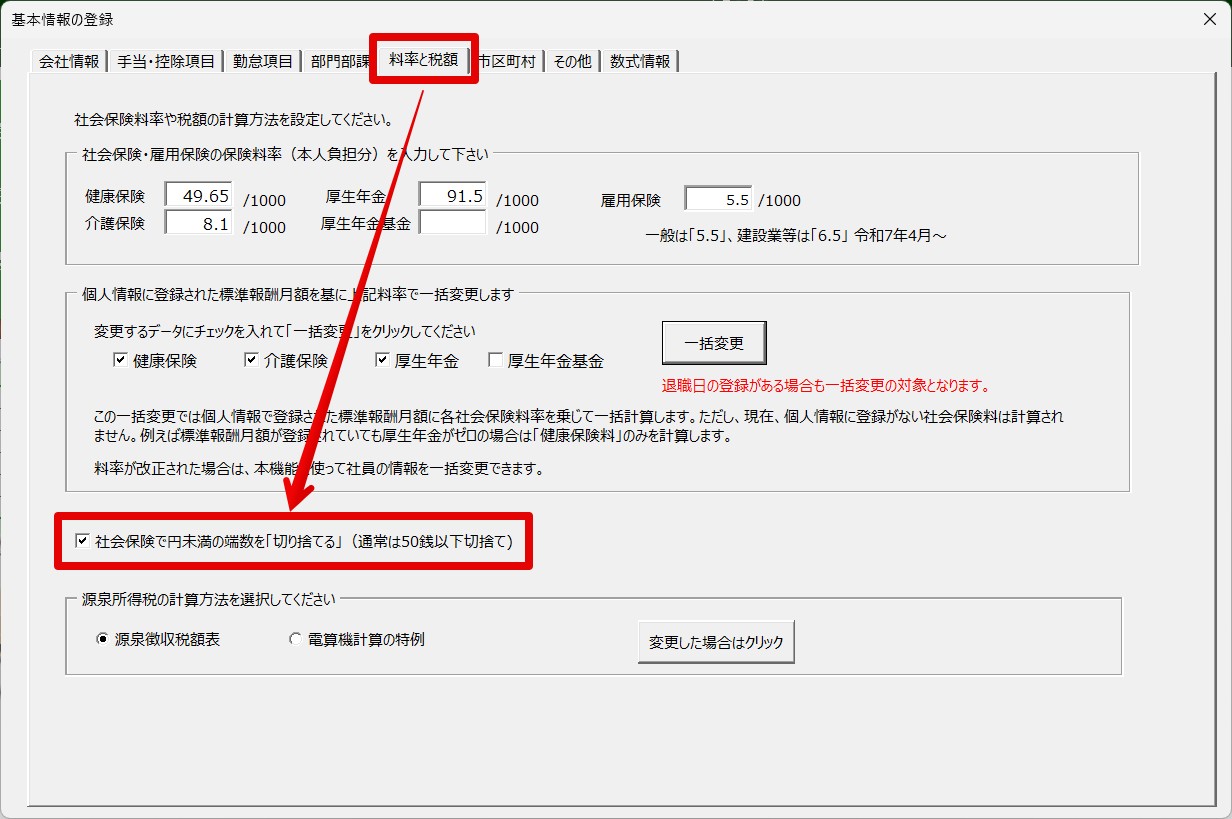
Task: Open the 手当・控除項目 tab
Action: 165,61
